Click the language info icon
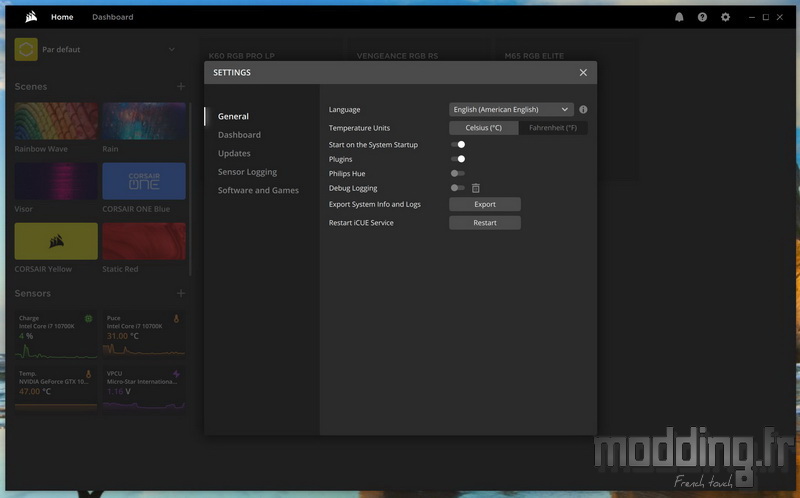Viewport: 800px width, 498px height. 583,109
